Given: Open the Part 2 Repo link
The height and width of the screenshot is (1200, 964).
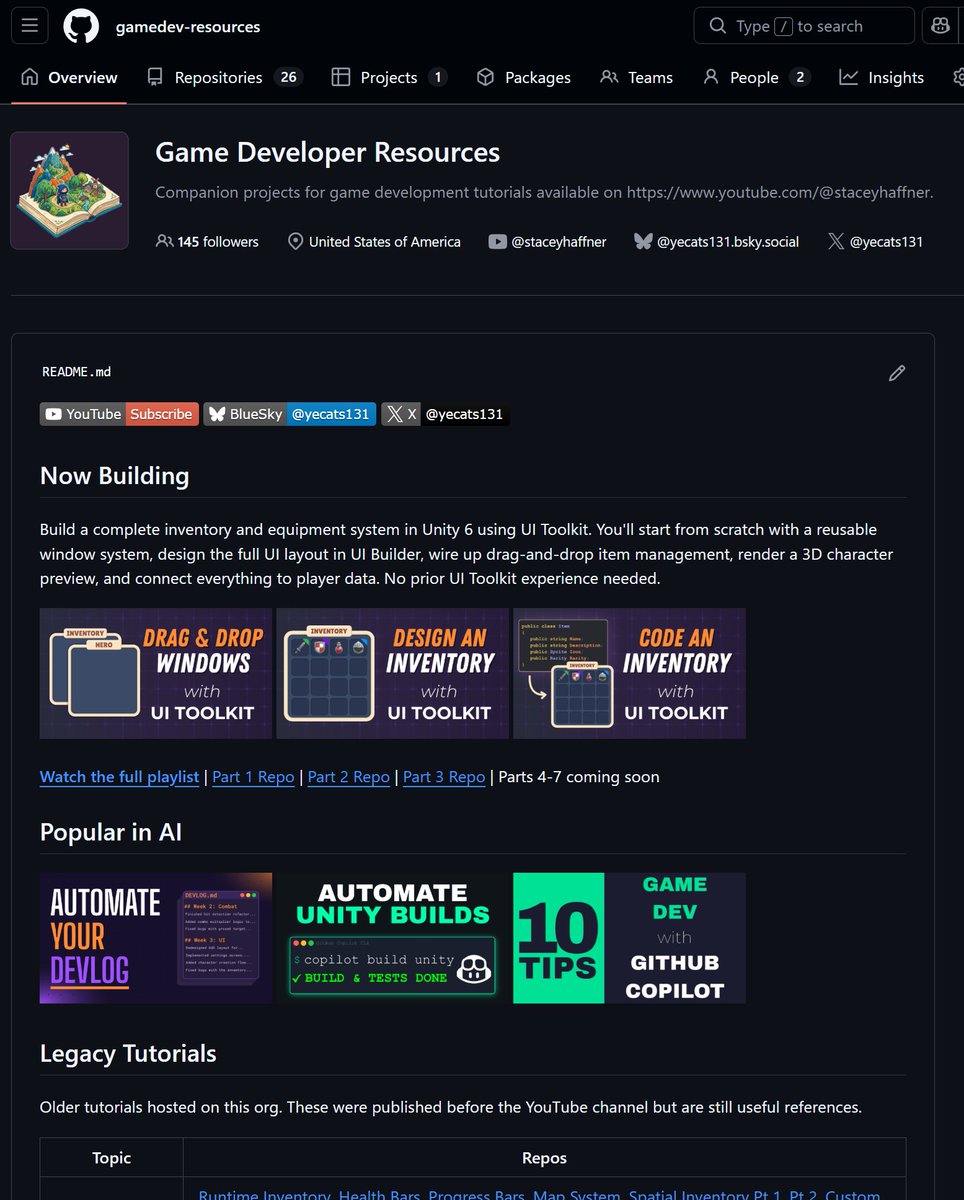Looking at the screenshot, I should click(x=349, y=777).
